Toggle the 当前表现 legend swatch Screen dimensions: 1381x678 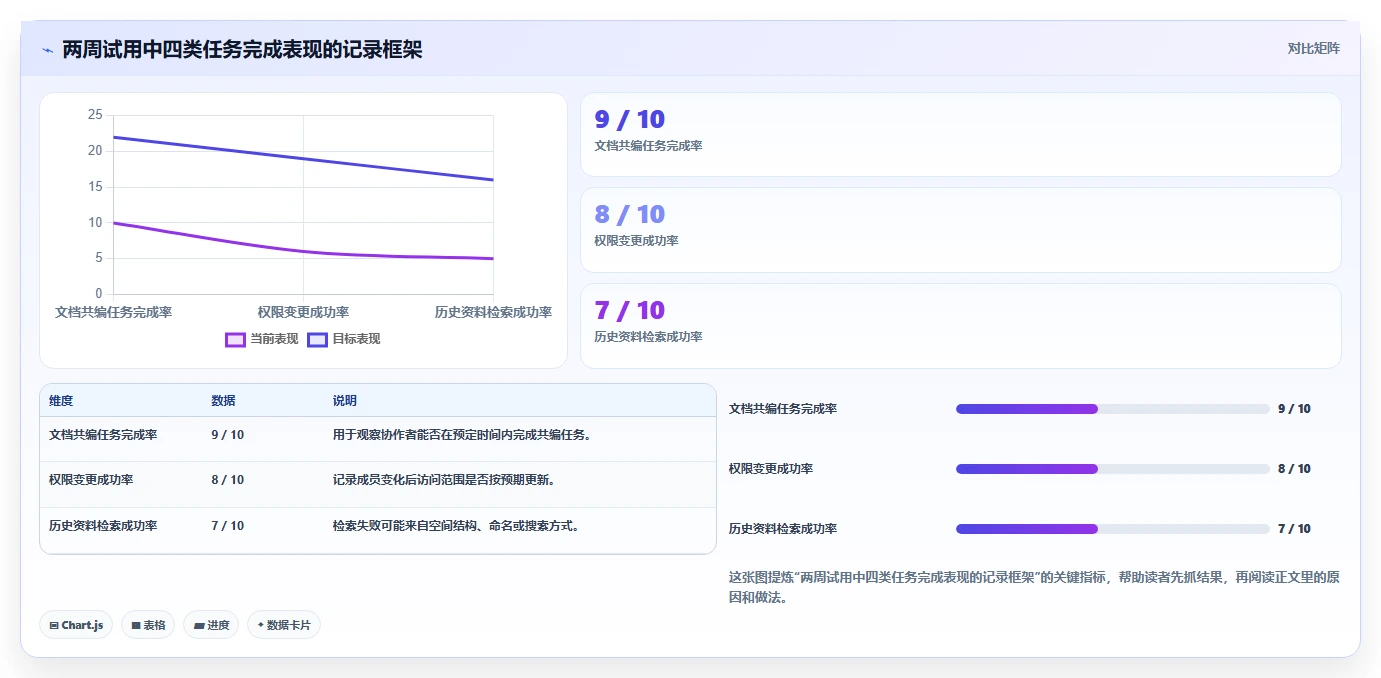pyautogui.click(x=235, y=339)
